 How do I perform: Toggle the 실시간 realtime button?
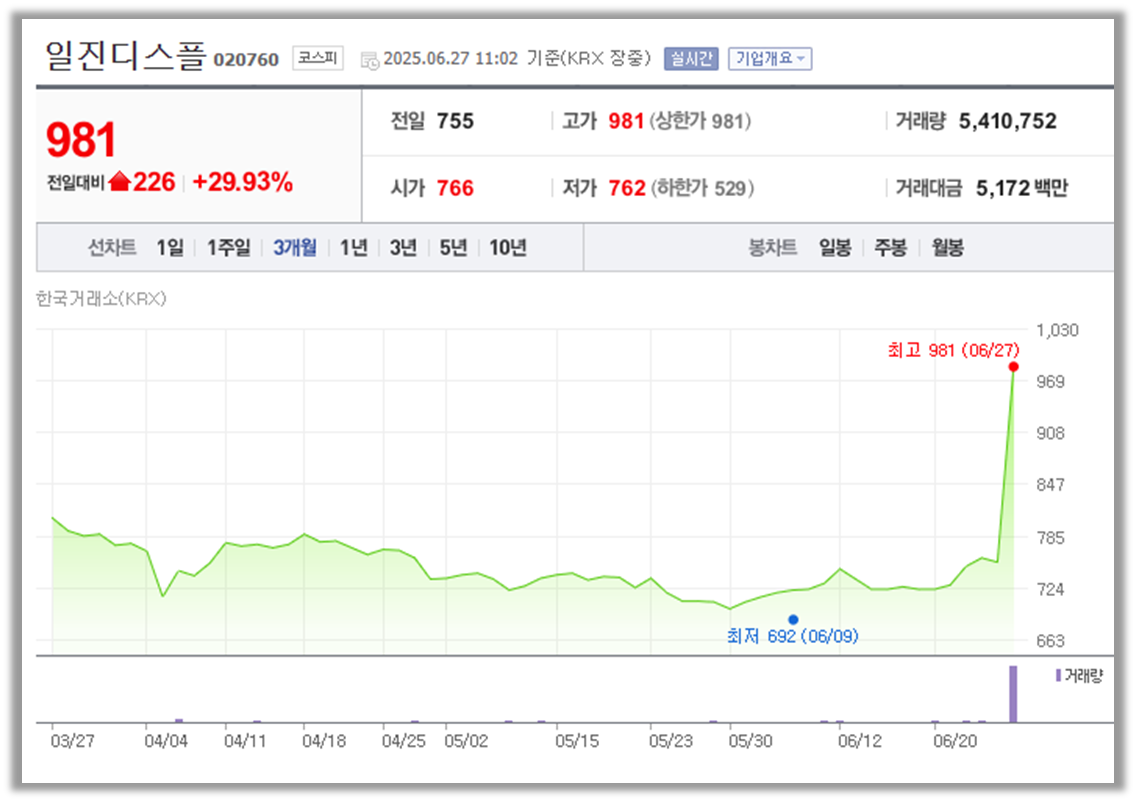[690, 59]
